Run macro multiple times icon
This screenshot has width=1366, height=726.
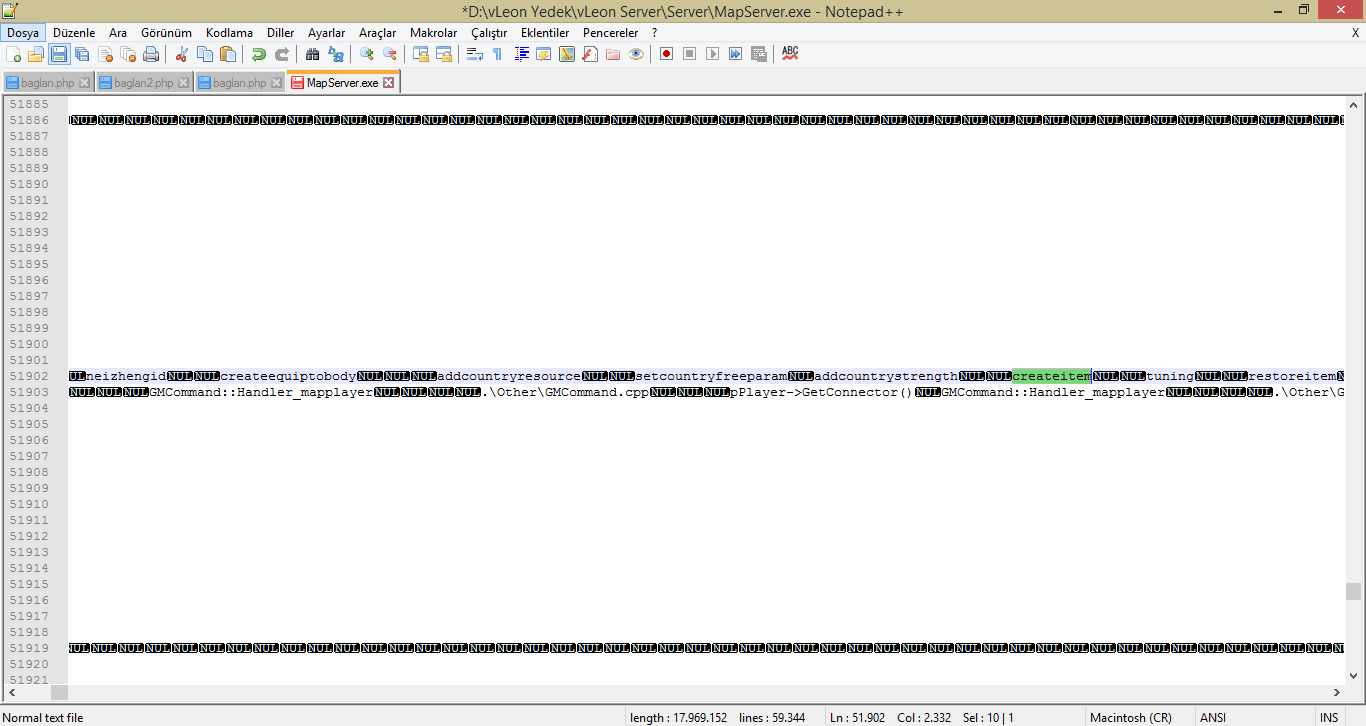point(736,54)
